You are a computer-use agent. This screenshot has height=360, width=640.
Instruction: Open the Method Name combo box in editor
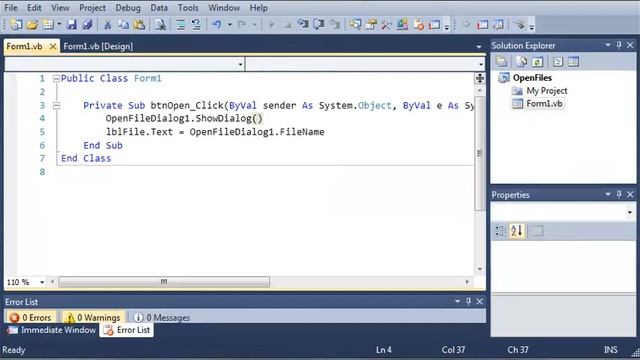click(365, 64)
